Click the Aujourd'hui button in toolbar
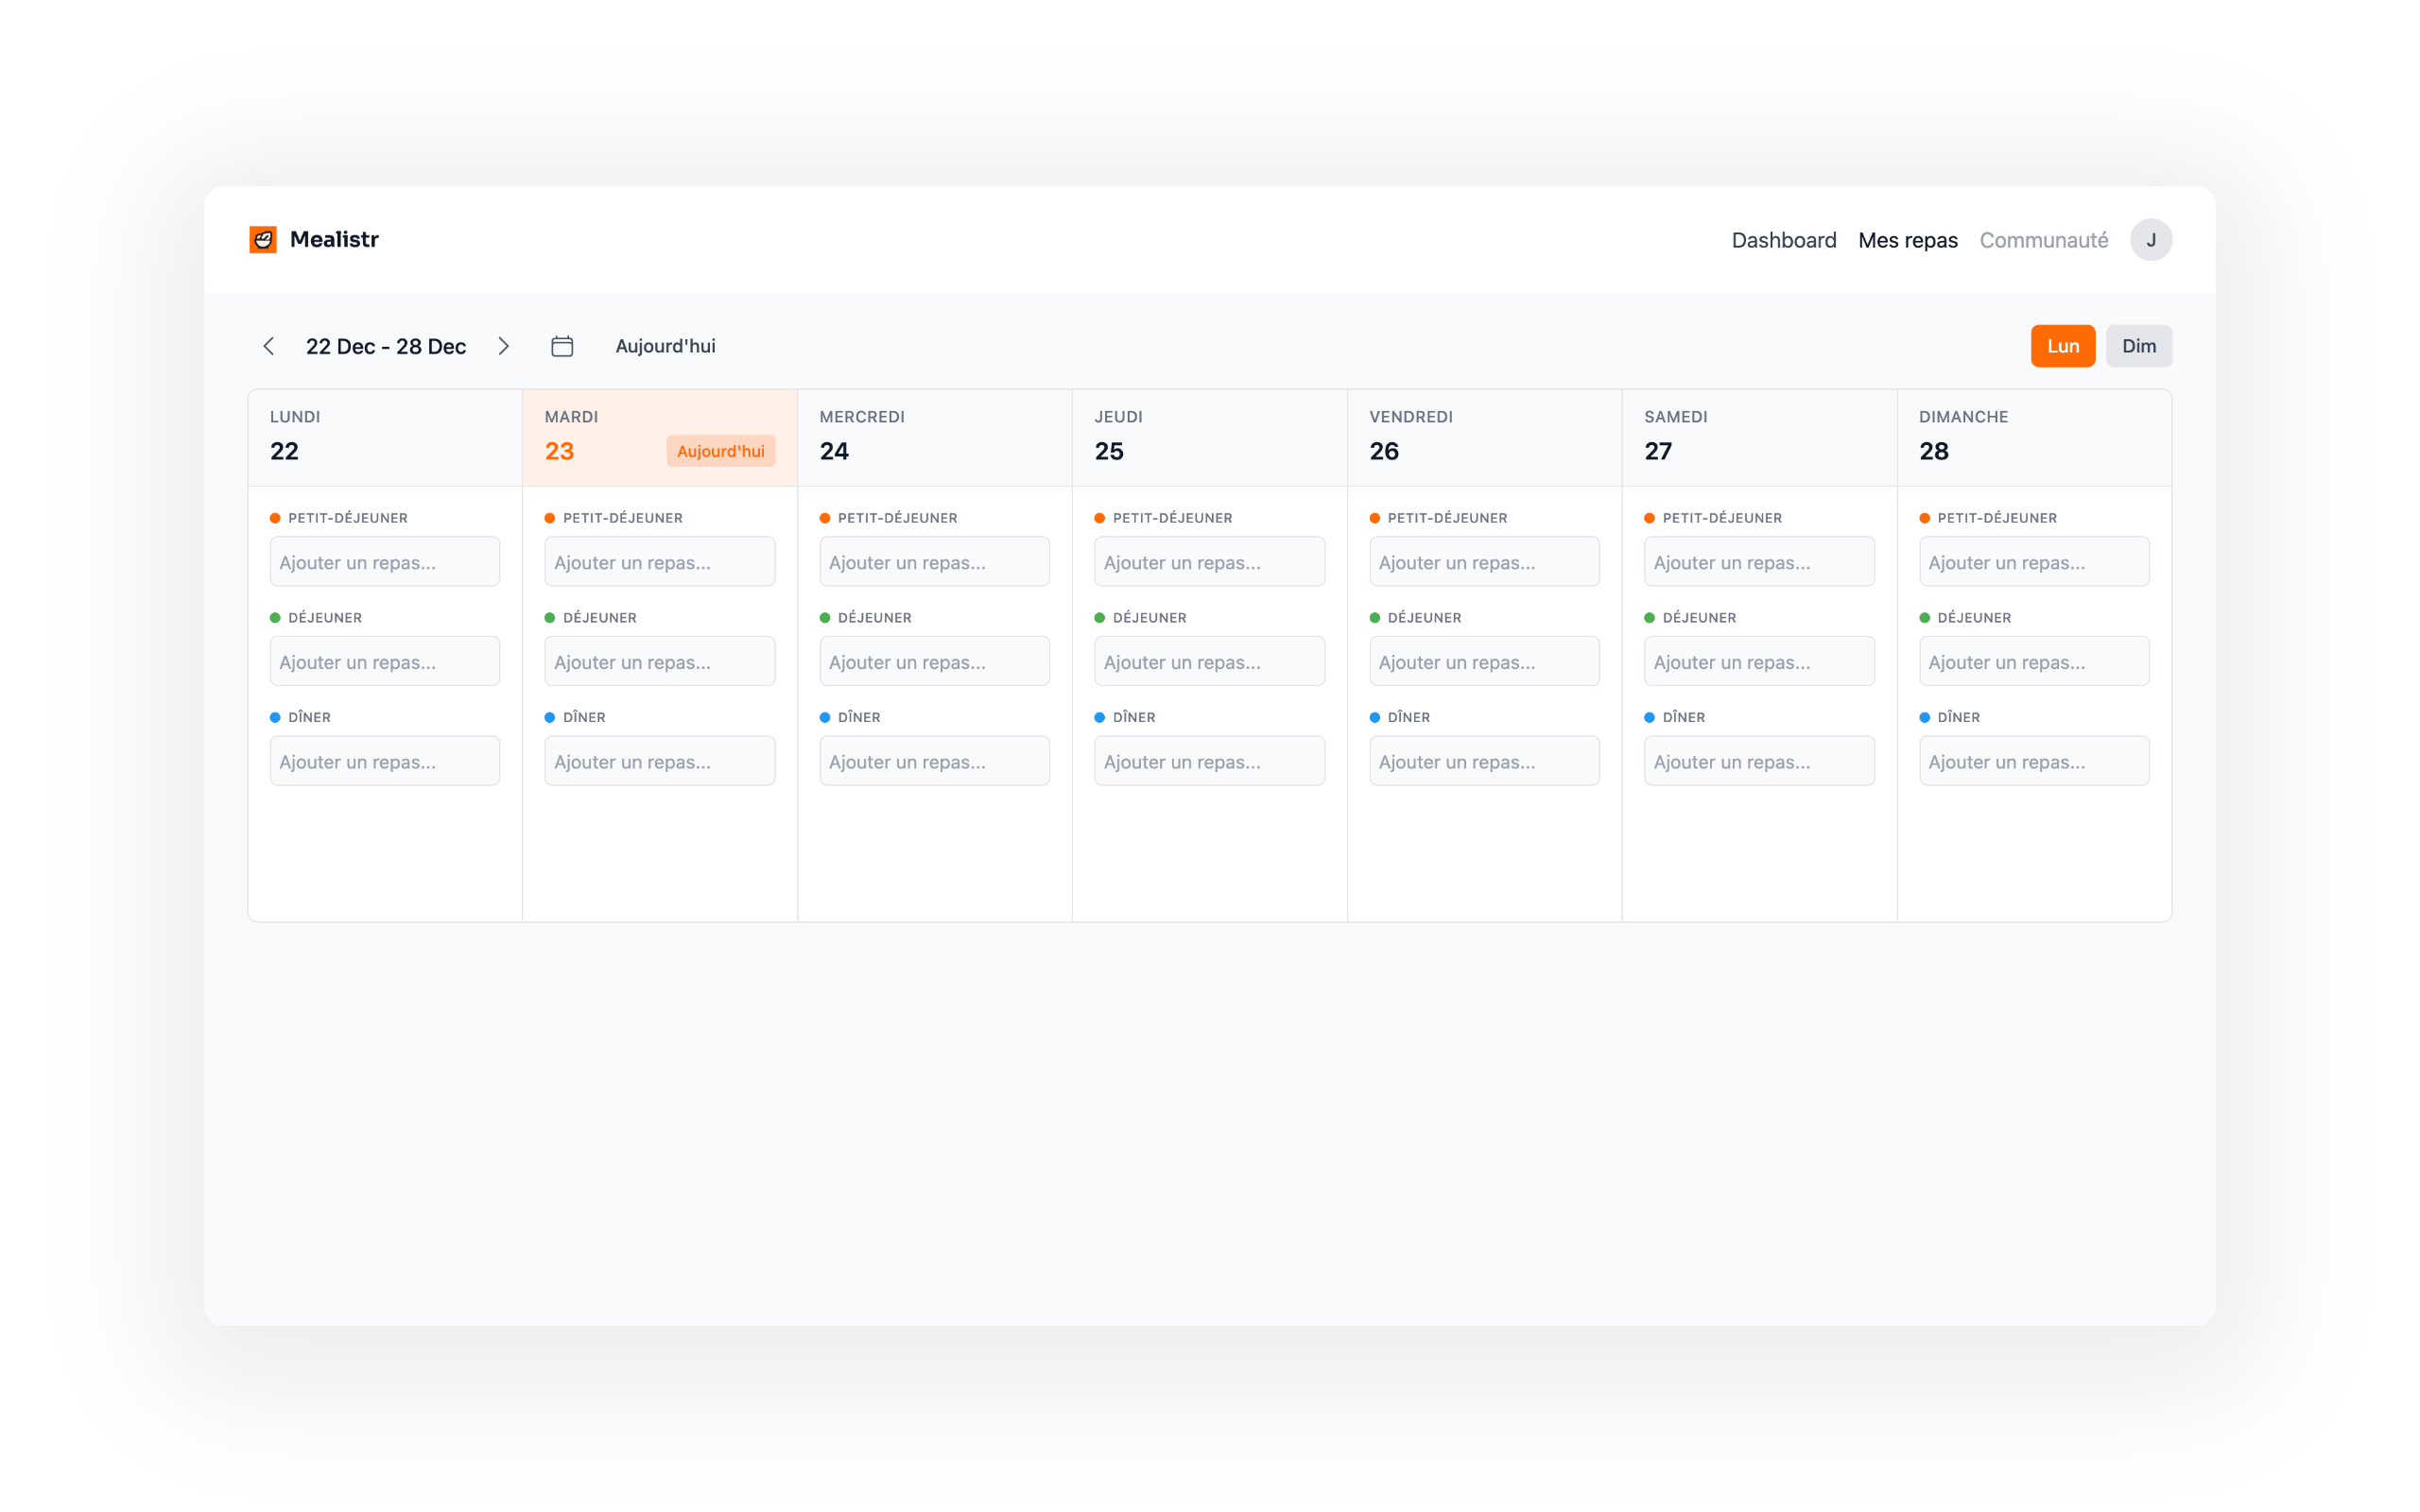This screenshot has height=1512, width=2420. click(665, 346)
